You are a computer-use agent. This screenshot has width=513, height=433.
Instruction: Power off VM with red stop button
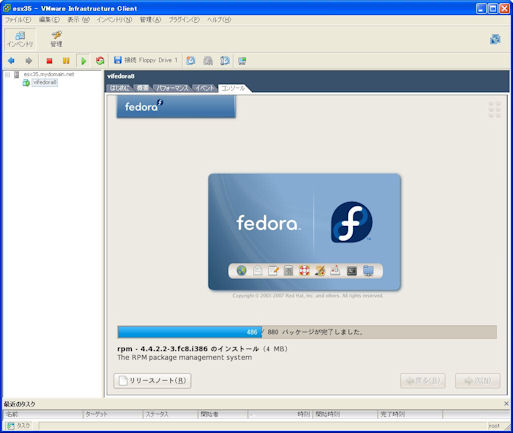click(49, 61)
